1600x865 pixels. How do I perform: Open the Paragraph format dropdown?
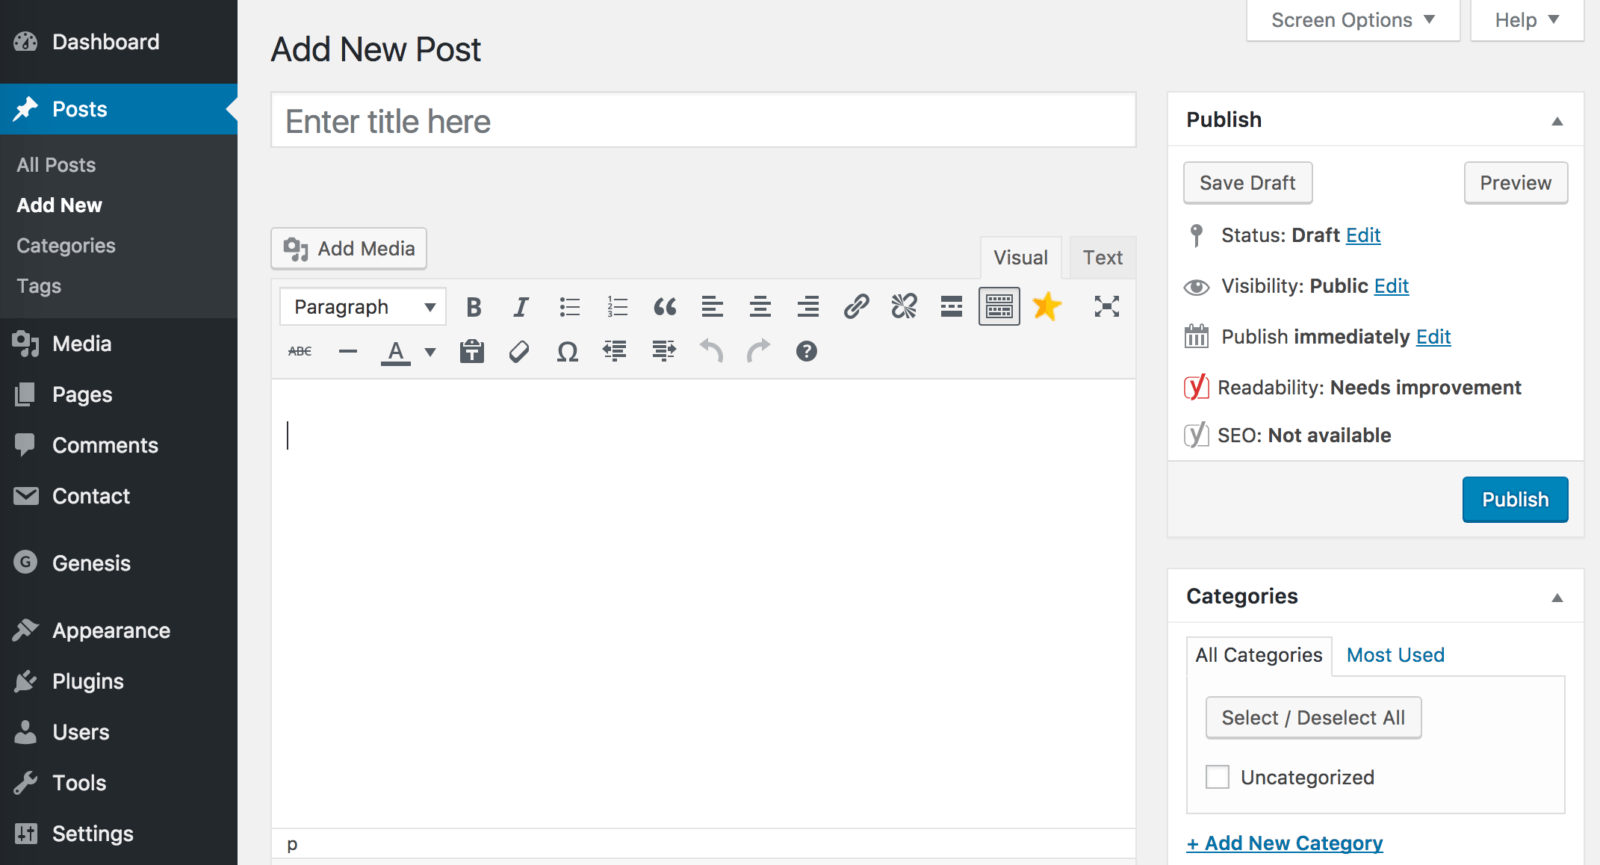tap(363, 307)
